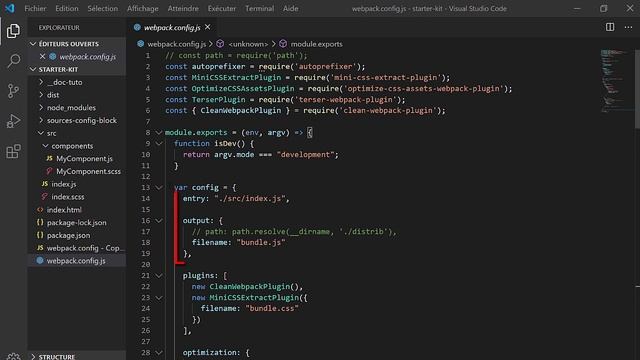Image resolution: width=640 pixels, height=360 pixels.
Task: Open MyComponent.js file
Action: point(77,158)
